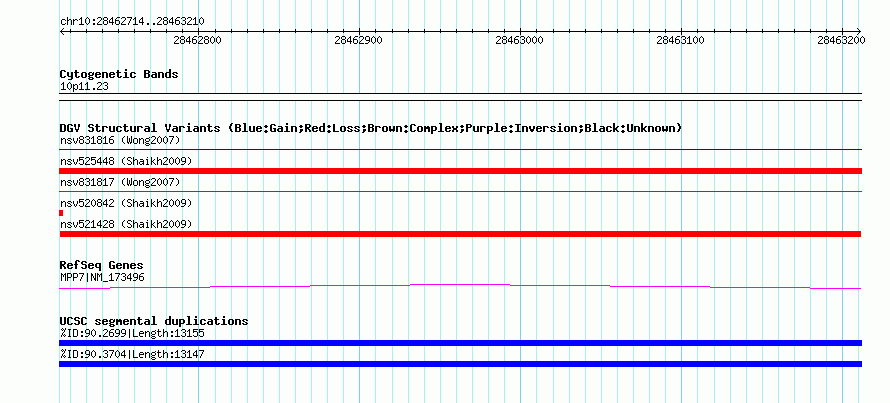Click the red loss bar of nsv525448
The height and width of the screenshot is (403, 890).
(460, 171)
